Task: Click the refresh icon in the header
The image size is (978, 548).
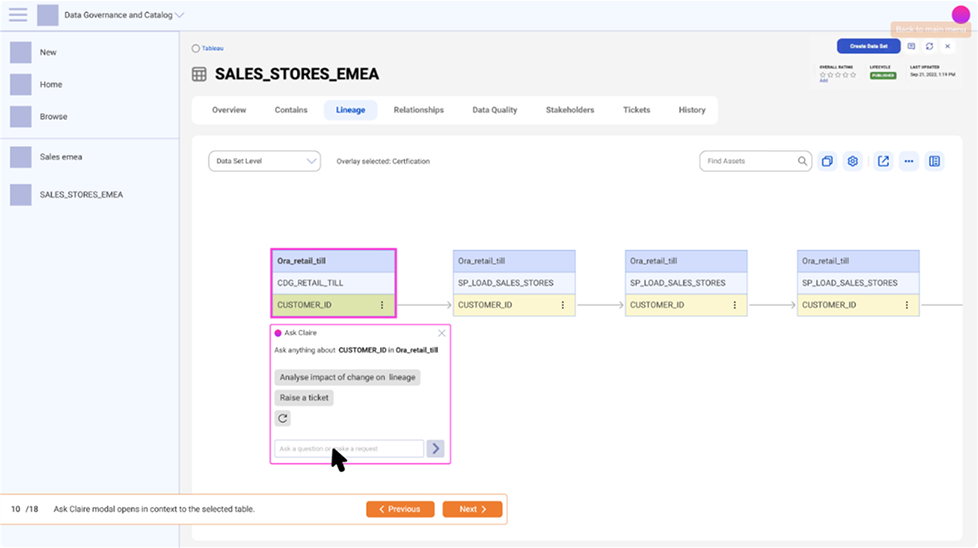Action: (x=929, y=46)
